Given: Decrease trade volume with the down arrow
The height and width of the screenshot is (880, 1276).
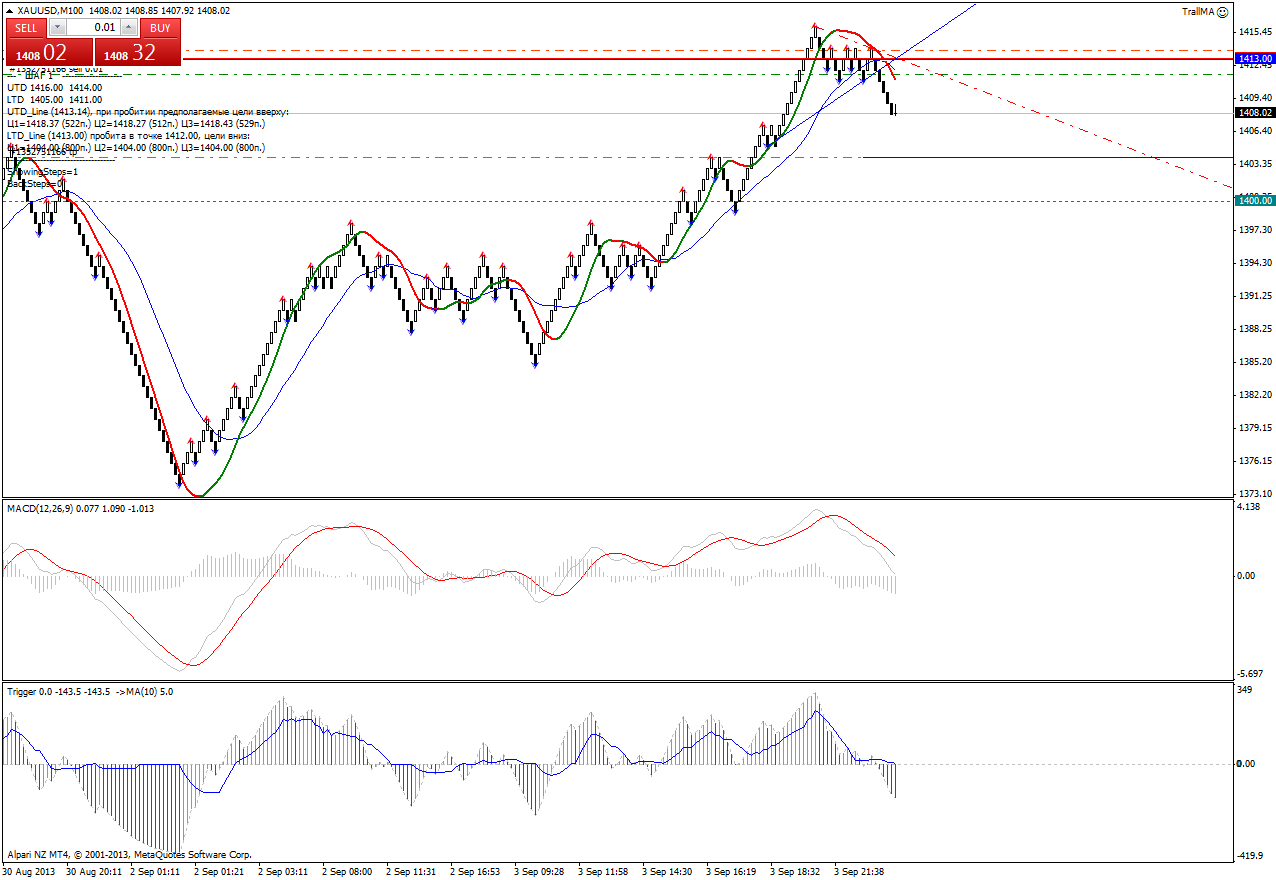Looking at the screenshot, I should tap(56, 28).
